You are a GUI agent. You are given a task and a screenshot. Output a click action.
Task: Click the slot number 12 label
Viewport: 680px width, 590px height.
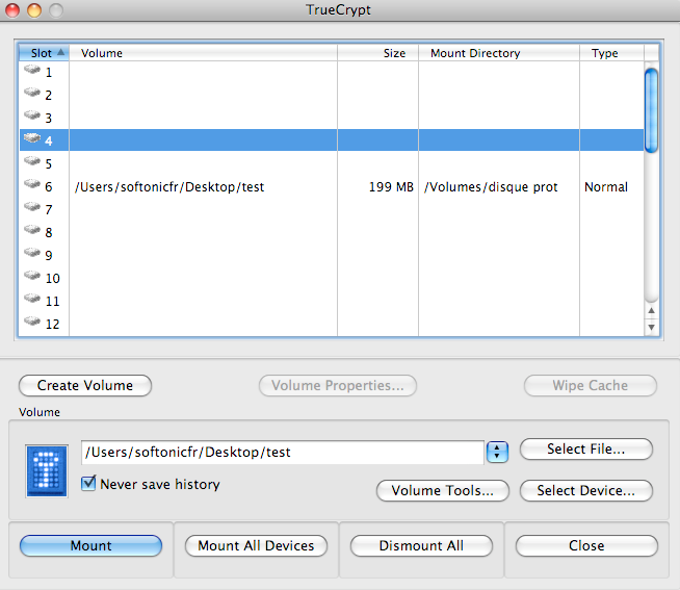click(x=52, y=324)
